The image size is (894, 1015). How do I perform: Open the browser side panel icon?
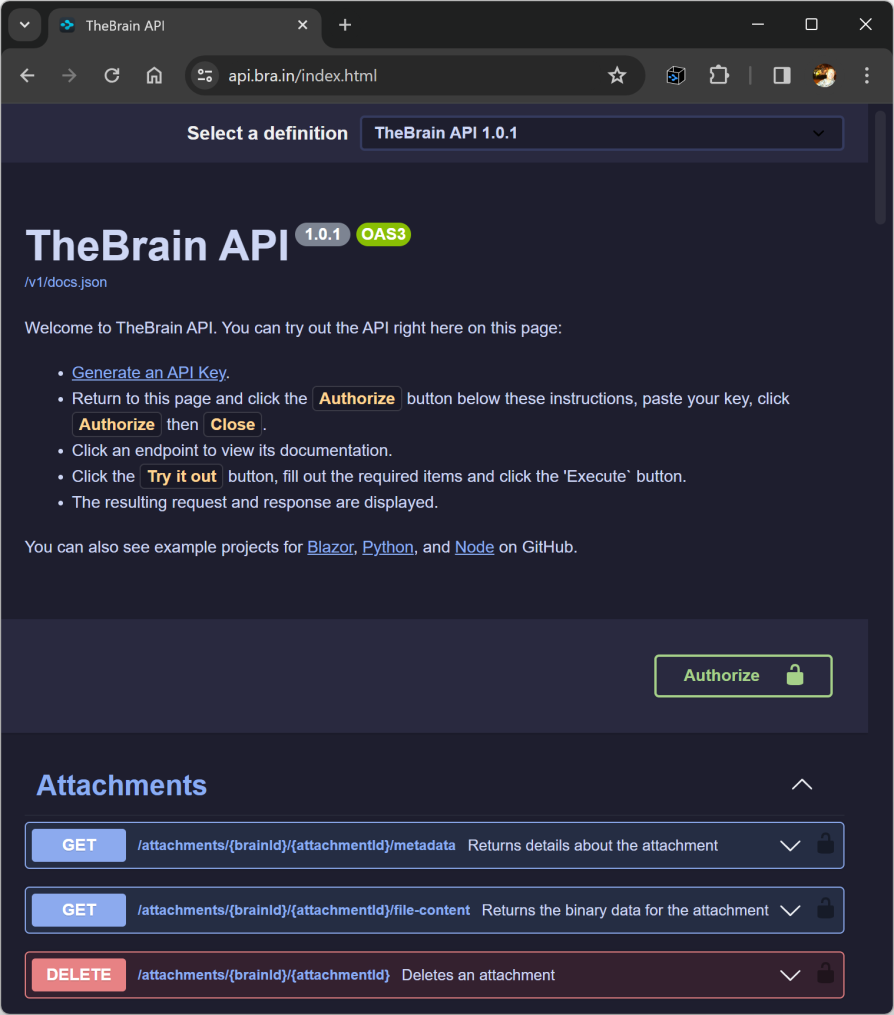click(x=782, y=76)
